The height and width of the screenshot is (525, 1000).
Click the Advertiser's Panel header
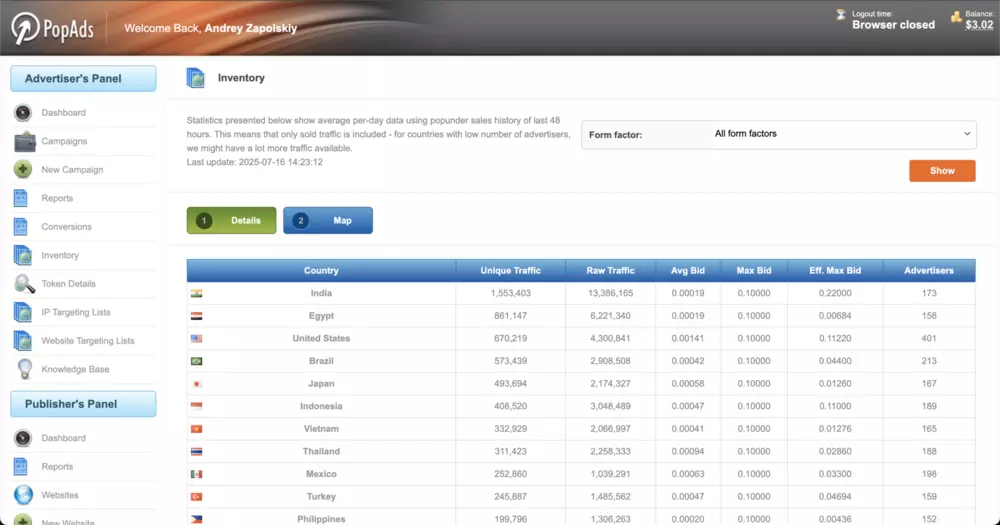tap(83, 78)
